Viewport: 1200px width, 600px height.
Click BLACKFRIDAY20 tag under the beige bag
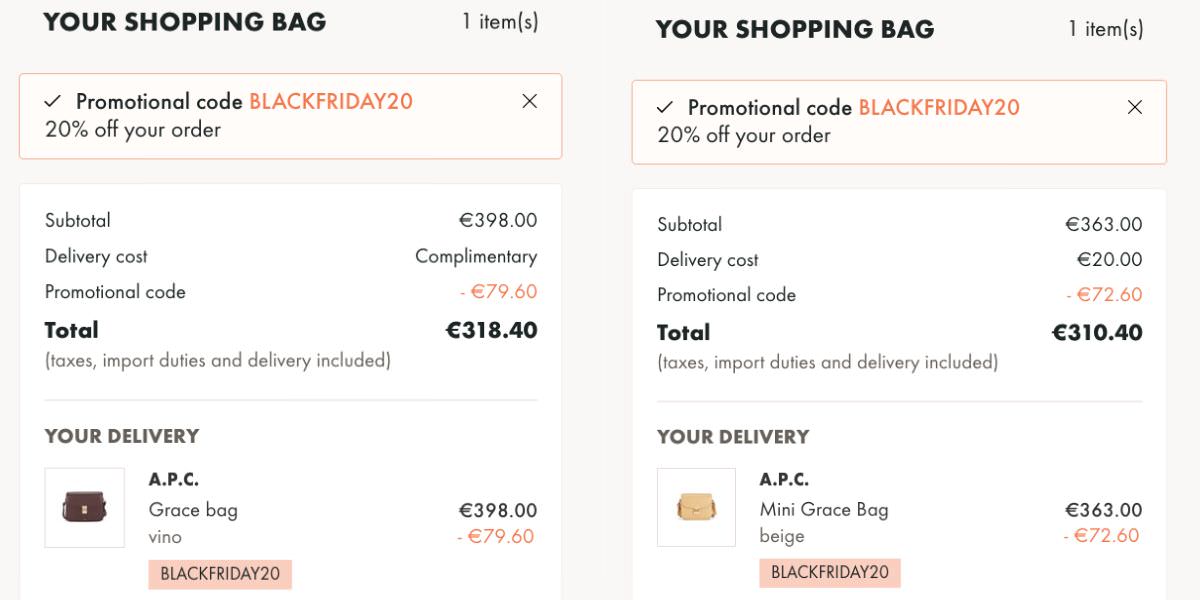[830, 573]
